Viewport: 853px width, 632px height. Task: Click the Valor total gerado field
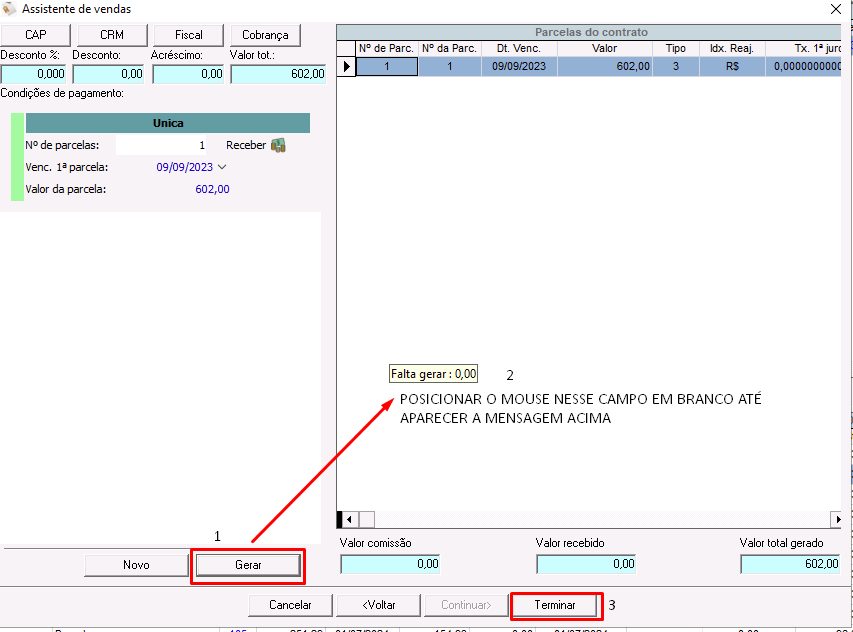790,564
